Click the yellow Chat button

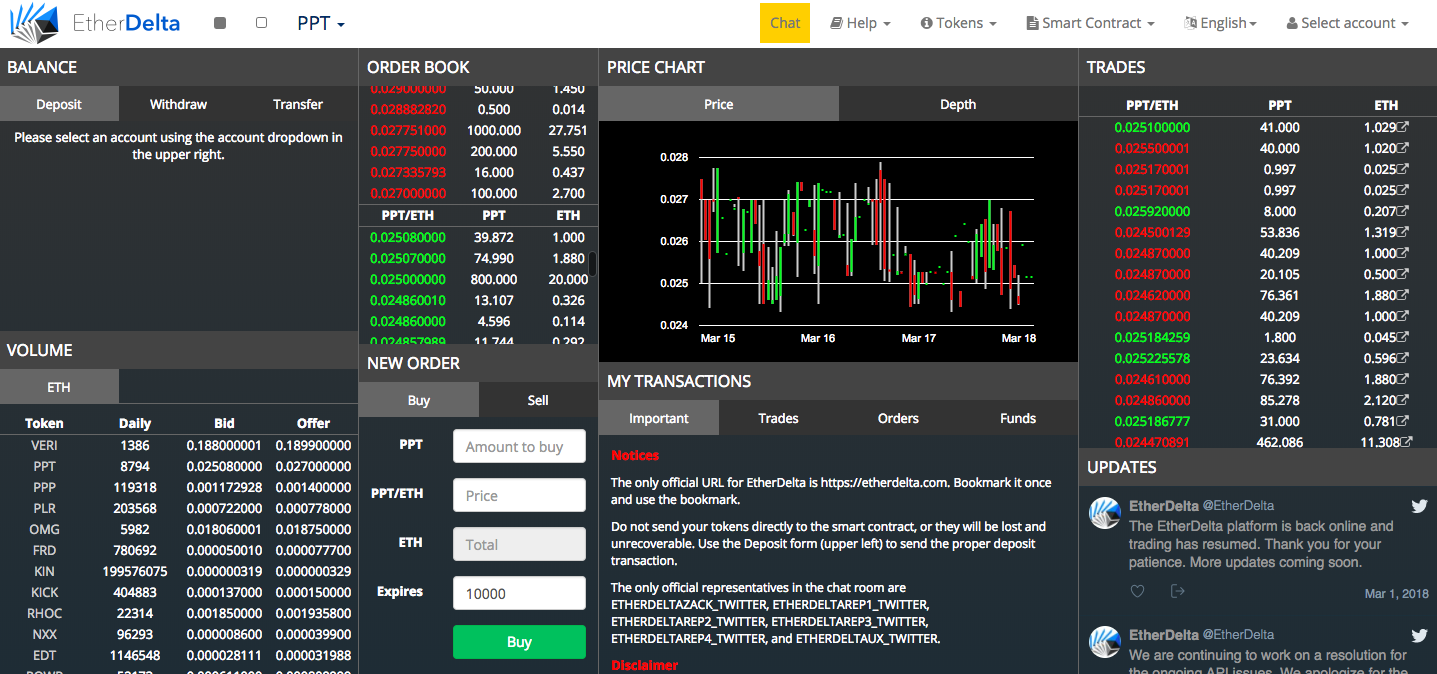coord(785,23)
